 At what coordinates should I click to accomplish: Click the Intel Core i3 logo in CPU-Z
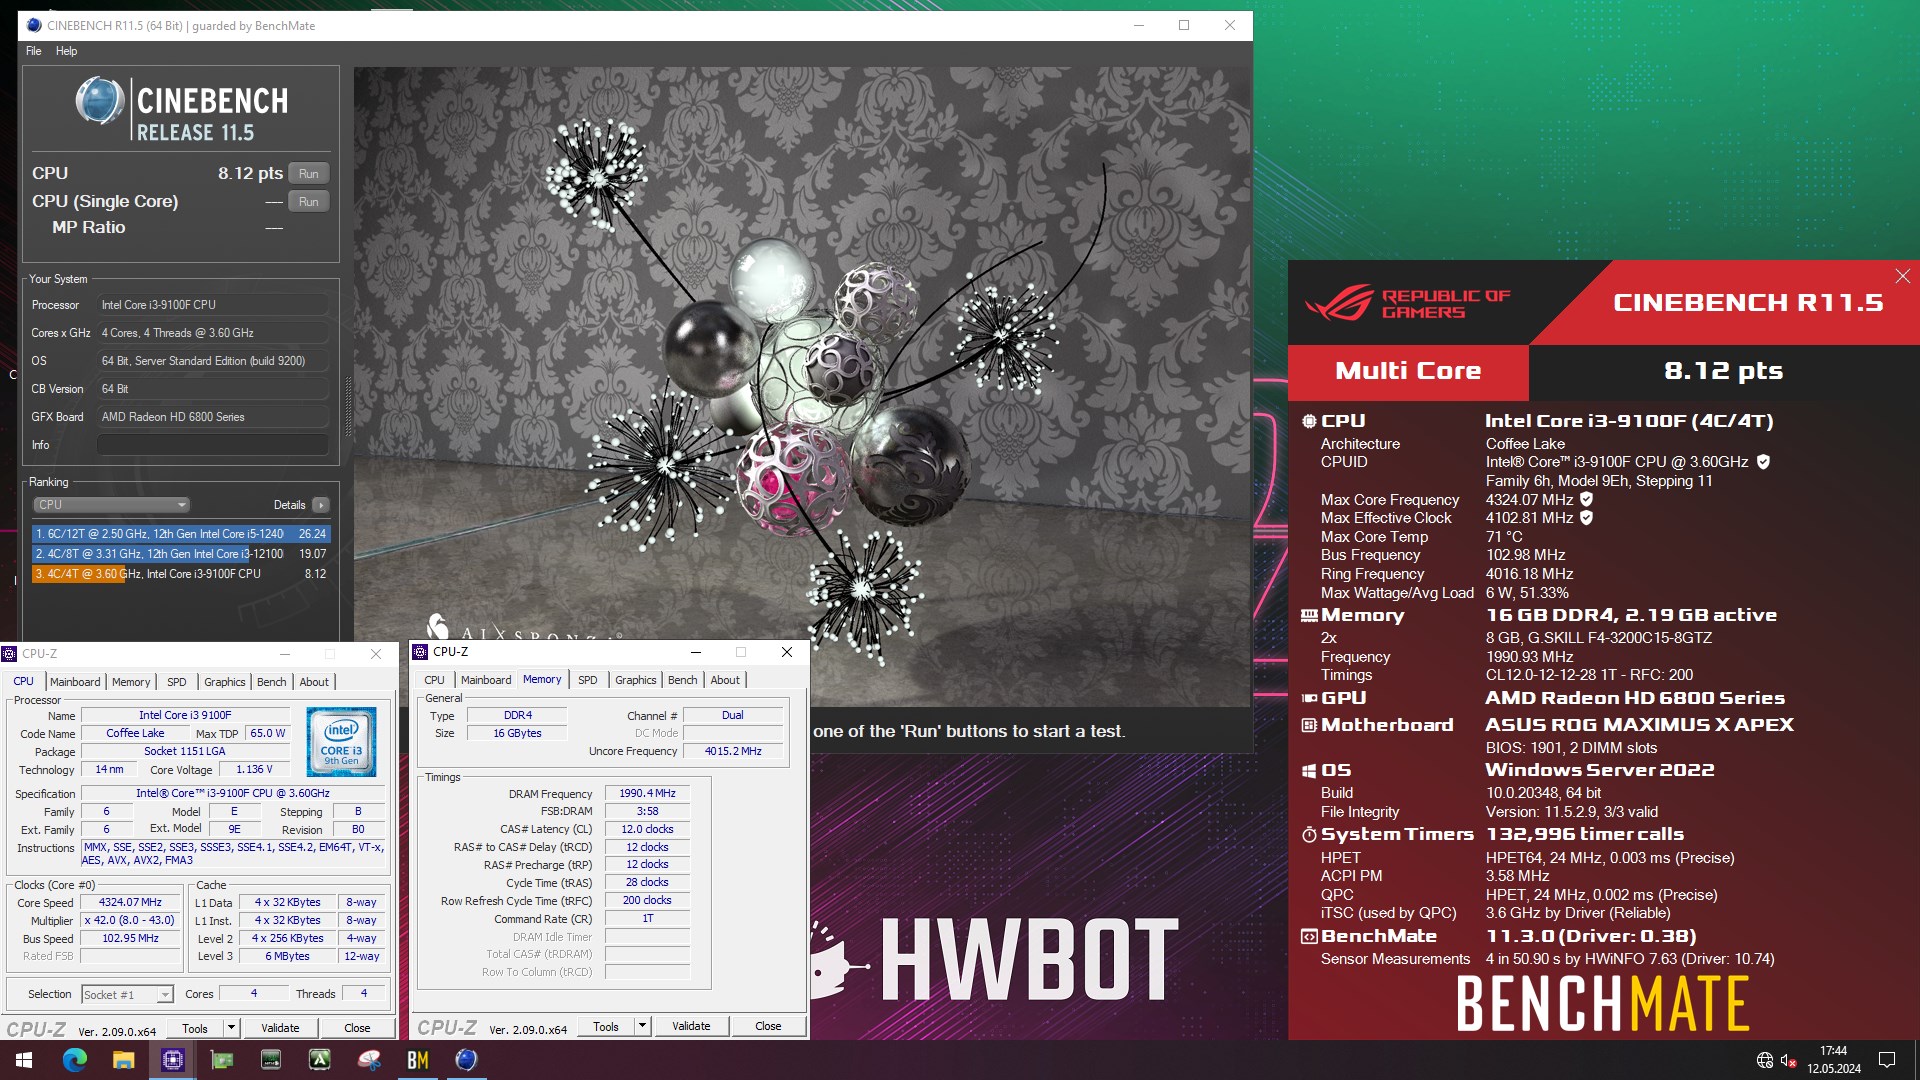(341, 742)
